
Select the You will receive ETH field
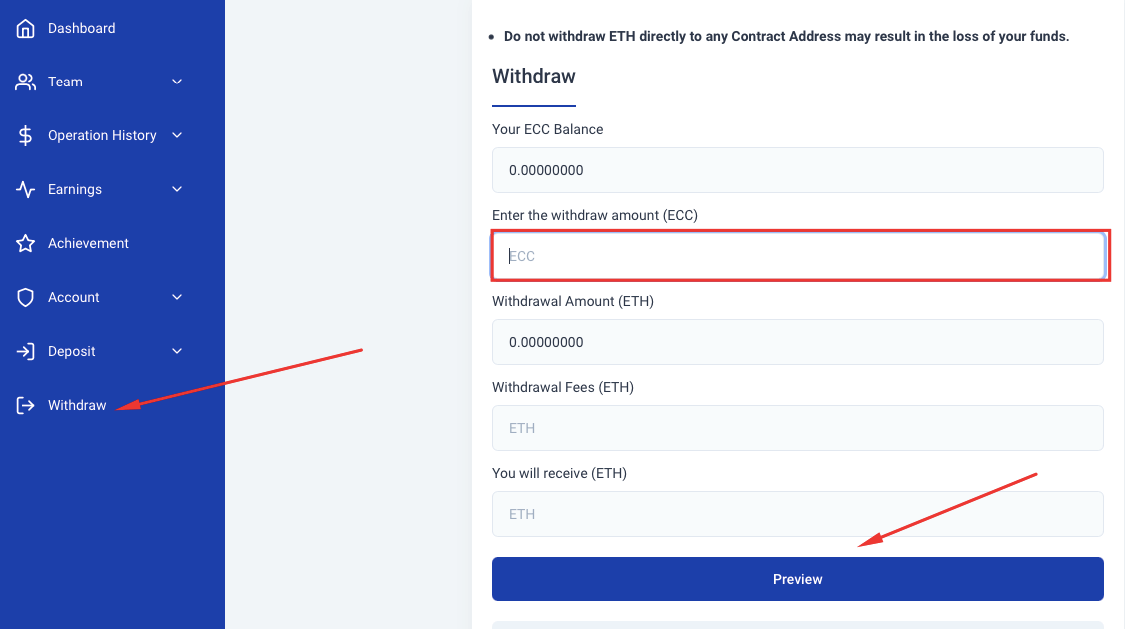[x=797, y=514]
